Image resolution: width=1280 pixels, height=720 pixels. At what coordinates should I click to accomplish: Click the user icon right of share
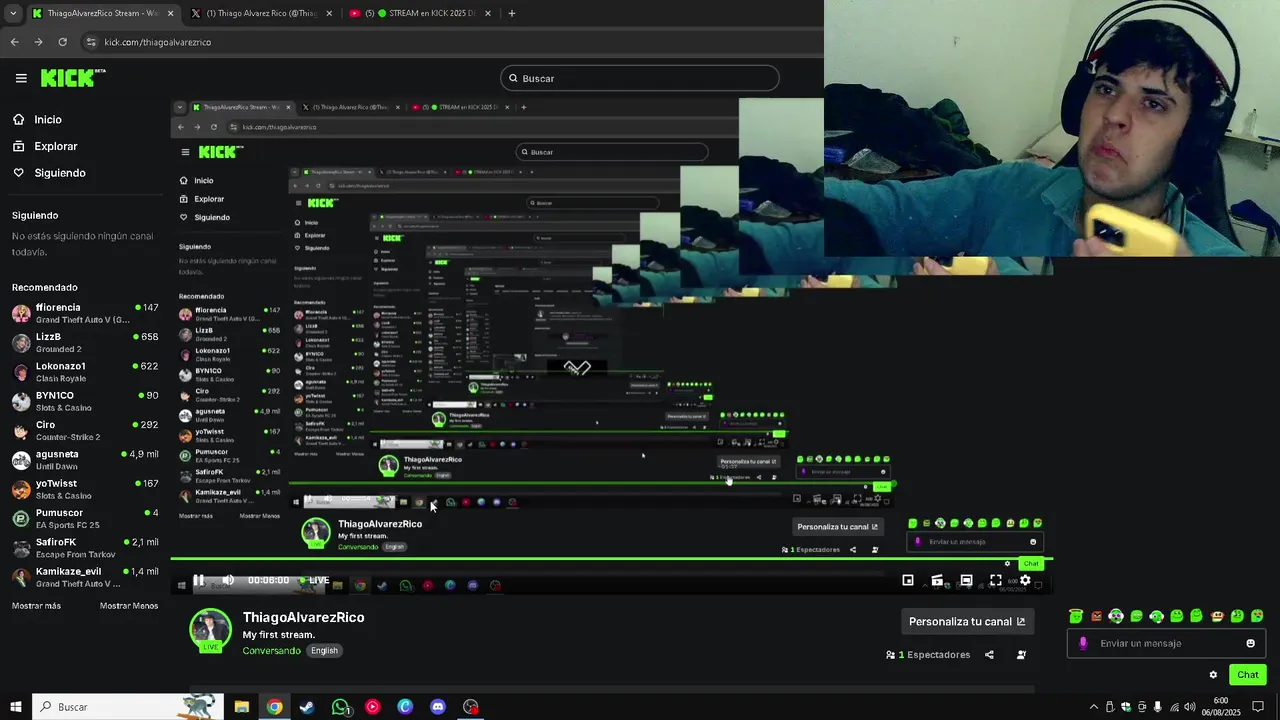1021,655
